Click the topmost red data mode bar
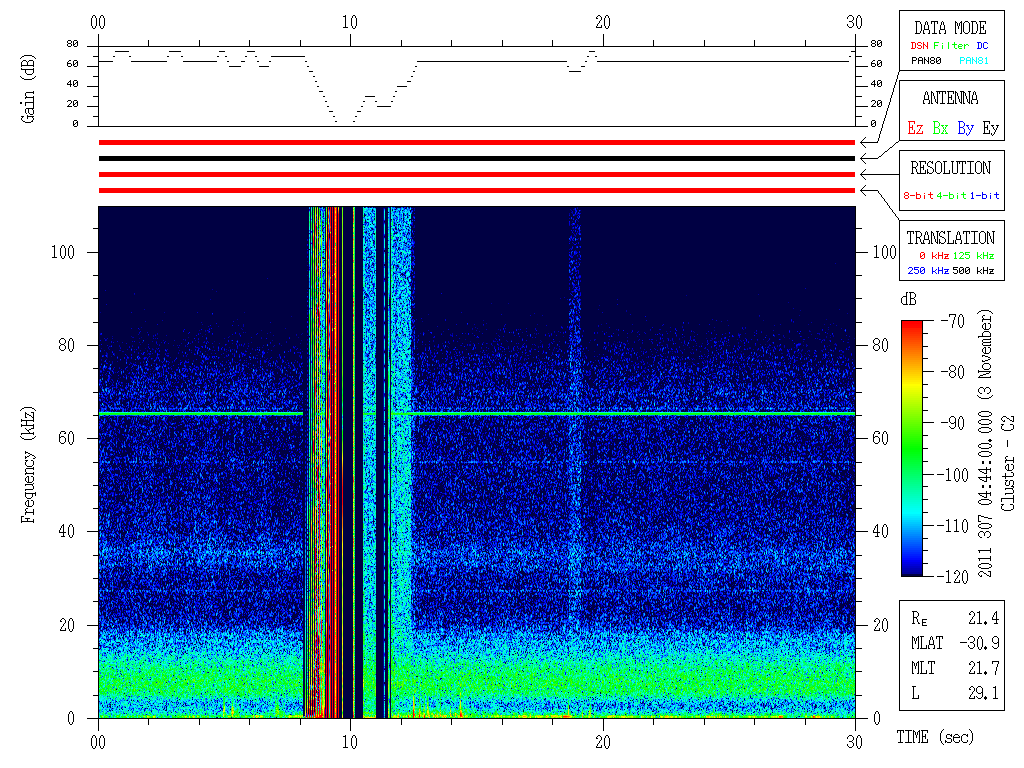 coord(477,142)
